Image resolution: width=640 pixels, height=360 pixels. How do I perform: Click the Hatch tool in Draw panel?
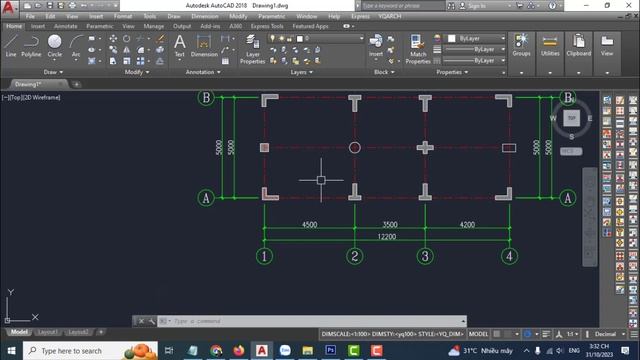click(92, 61)
